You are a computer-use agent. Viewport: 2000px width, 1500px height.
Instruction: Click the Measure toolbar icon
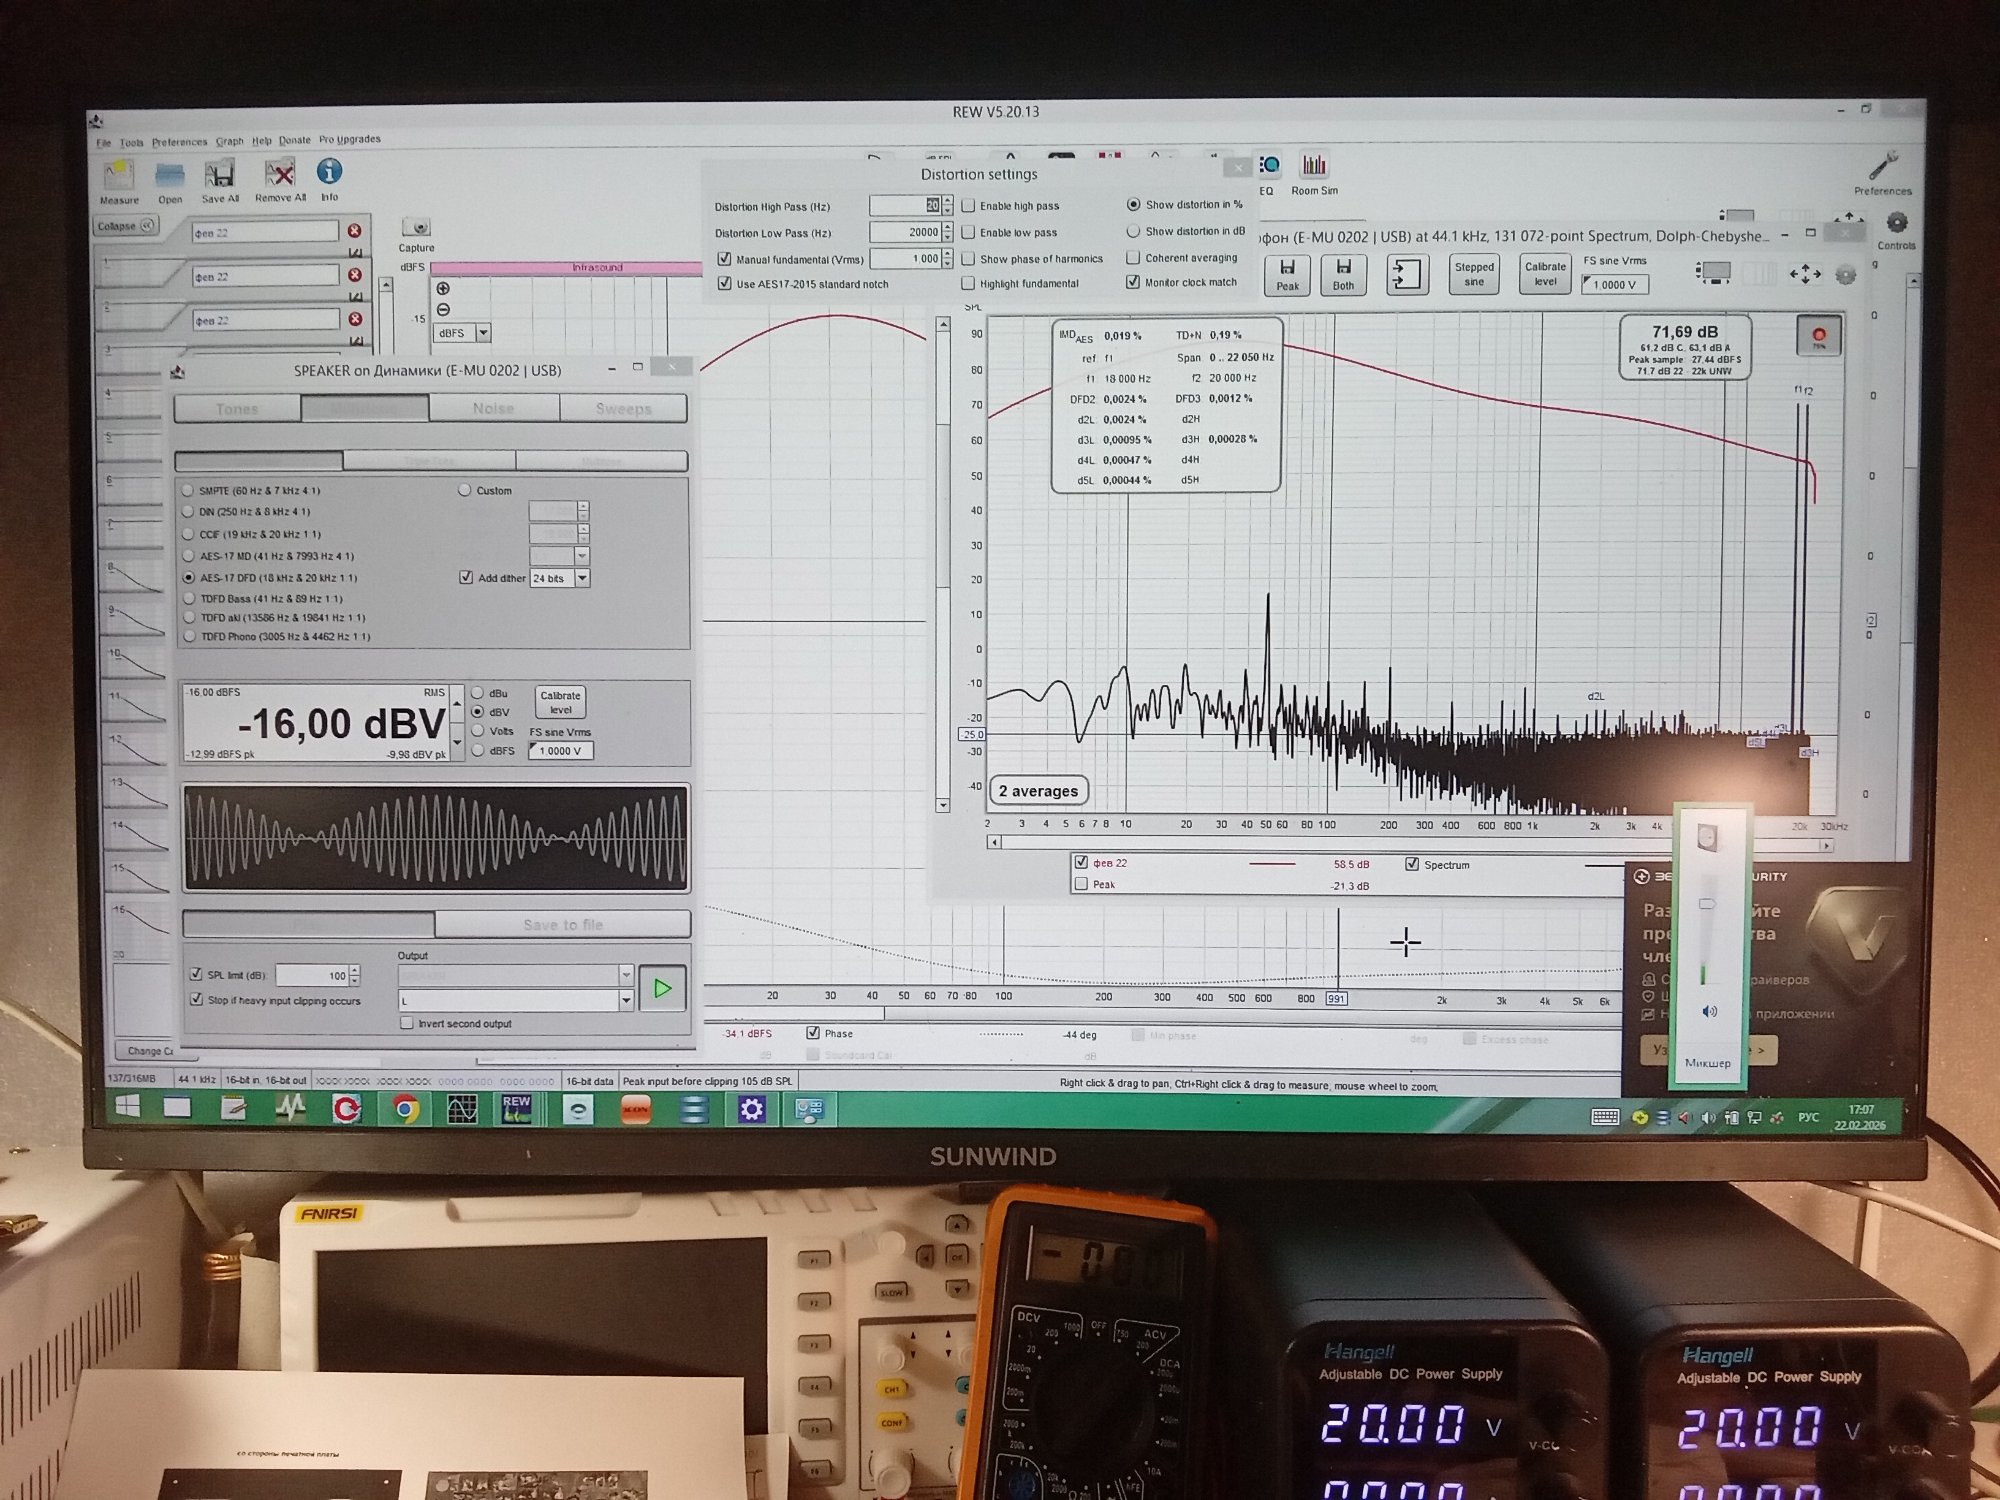coord(119,175)
